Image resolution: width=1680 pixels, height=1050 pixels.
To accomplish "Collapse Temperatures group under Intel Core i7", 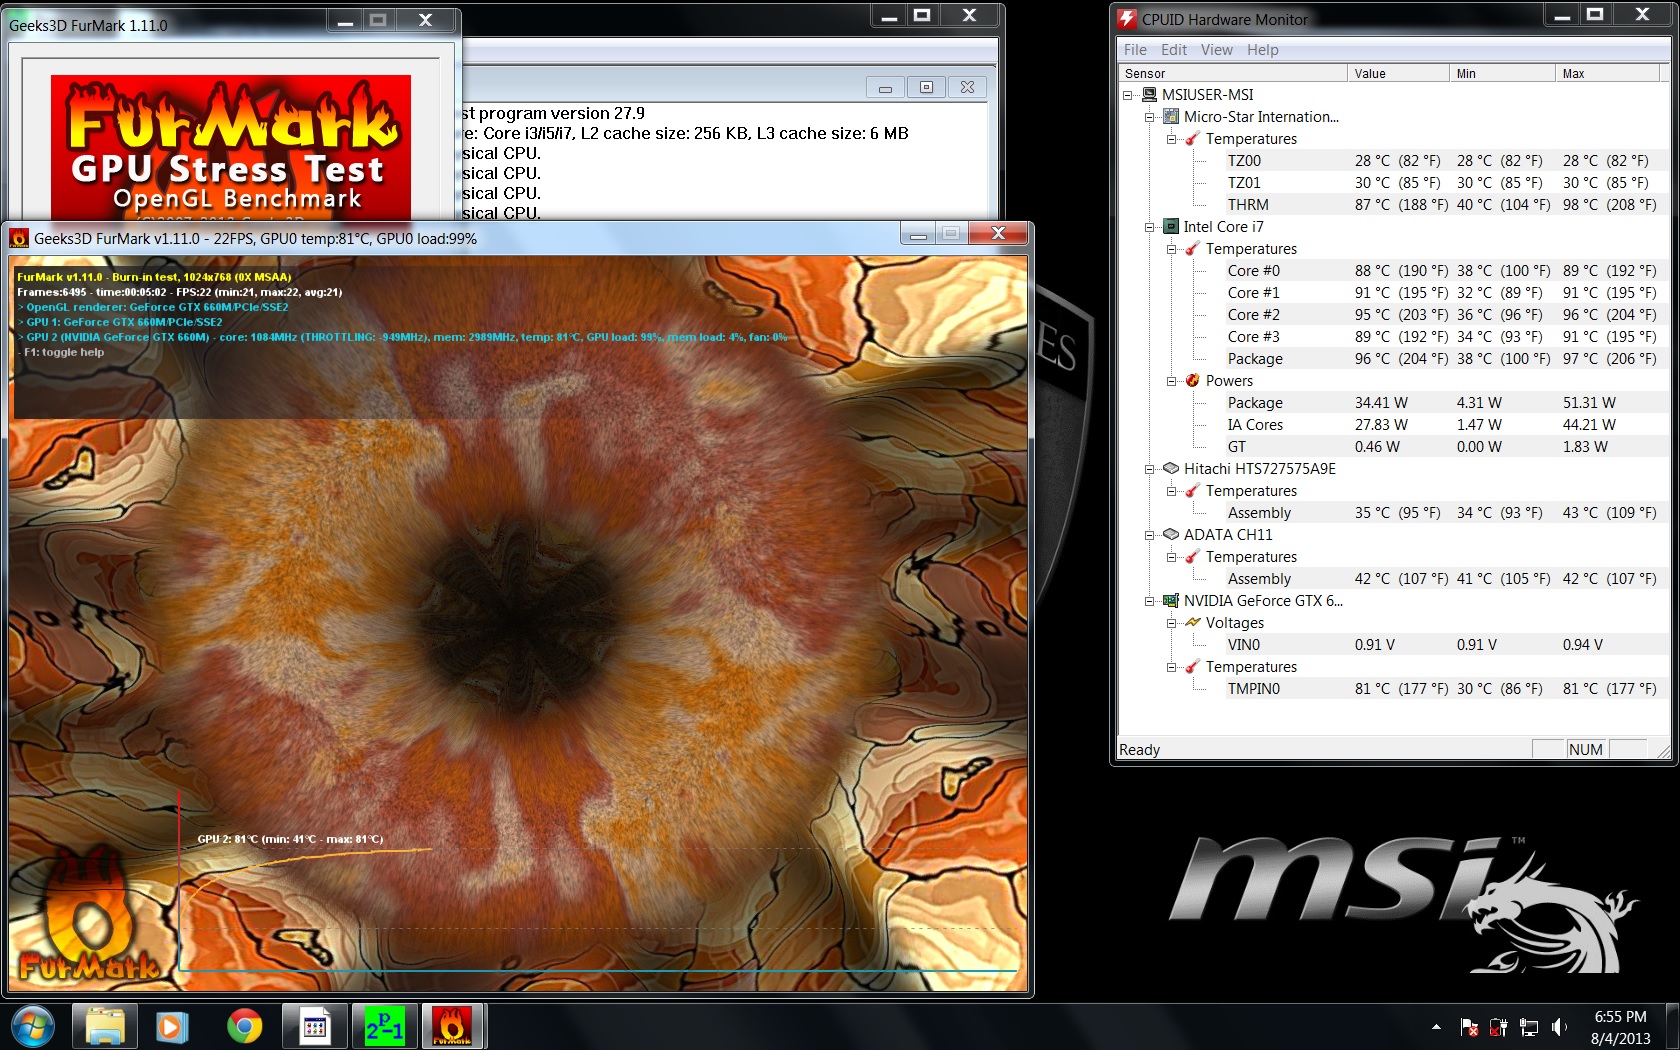I will [1172, 249].
